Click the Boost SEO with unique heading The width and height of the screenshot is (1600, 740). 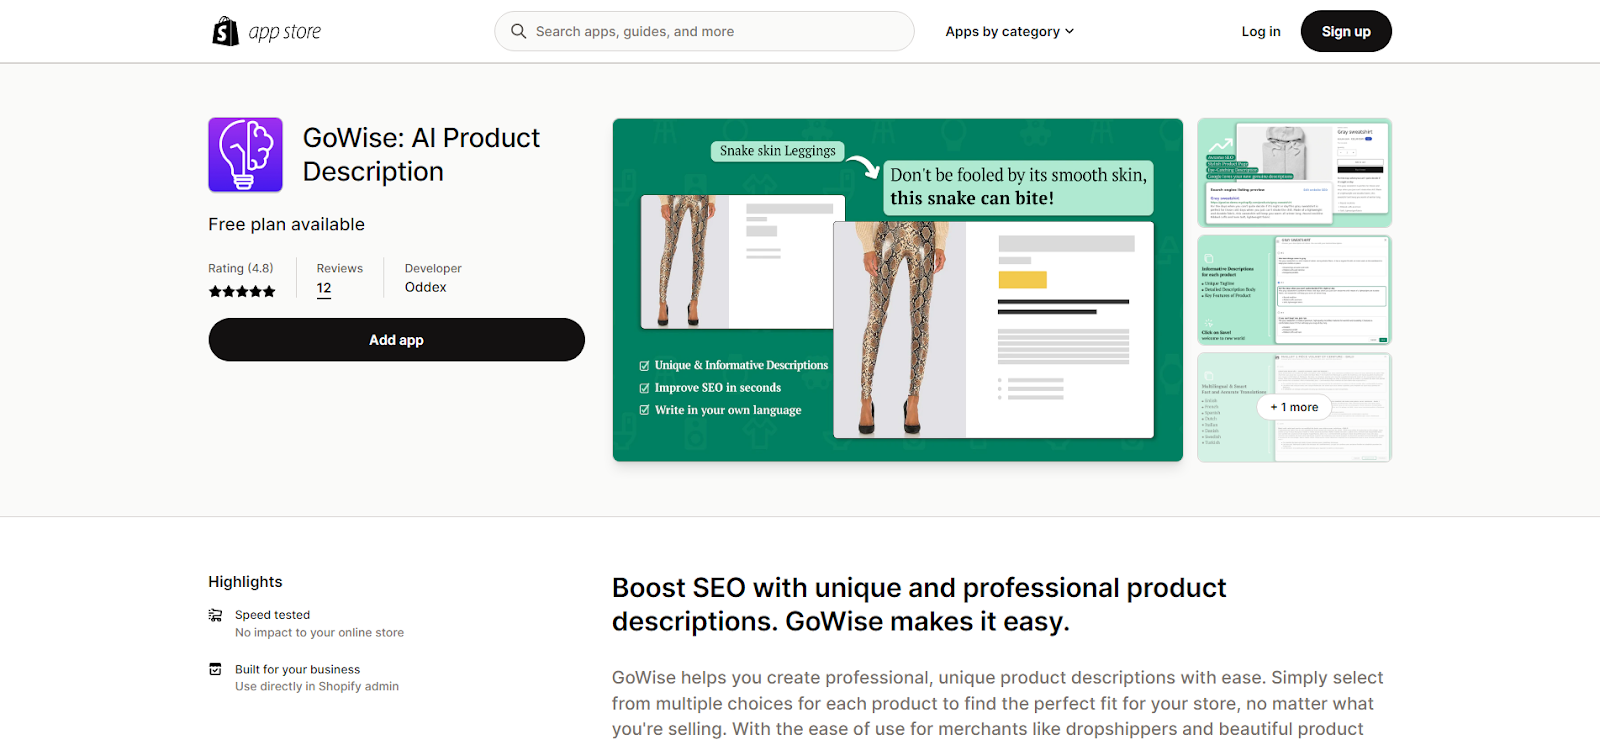[919, 604]
